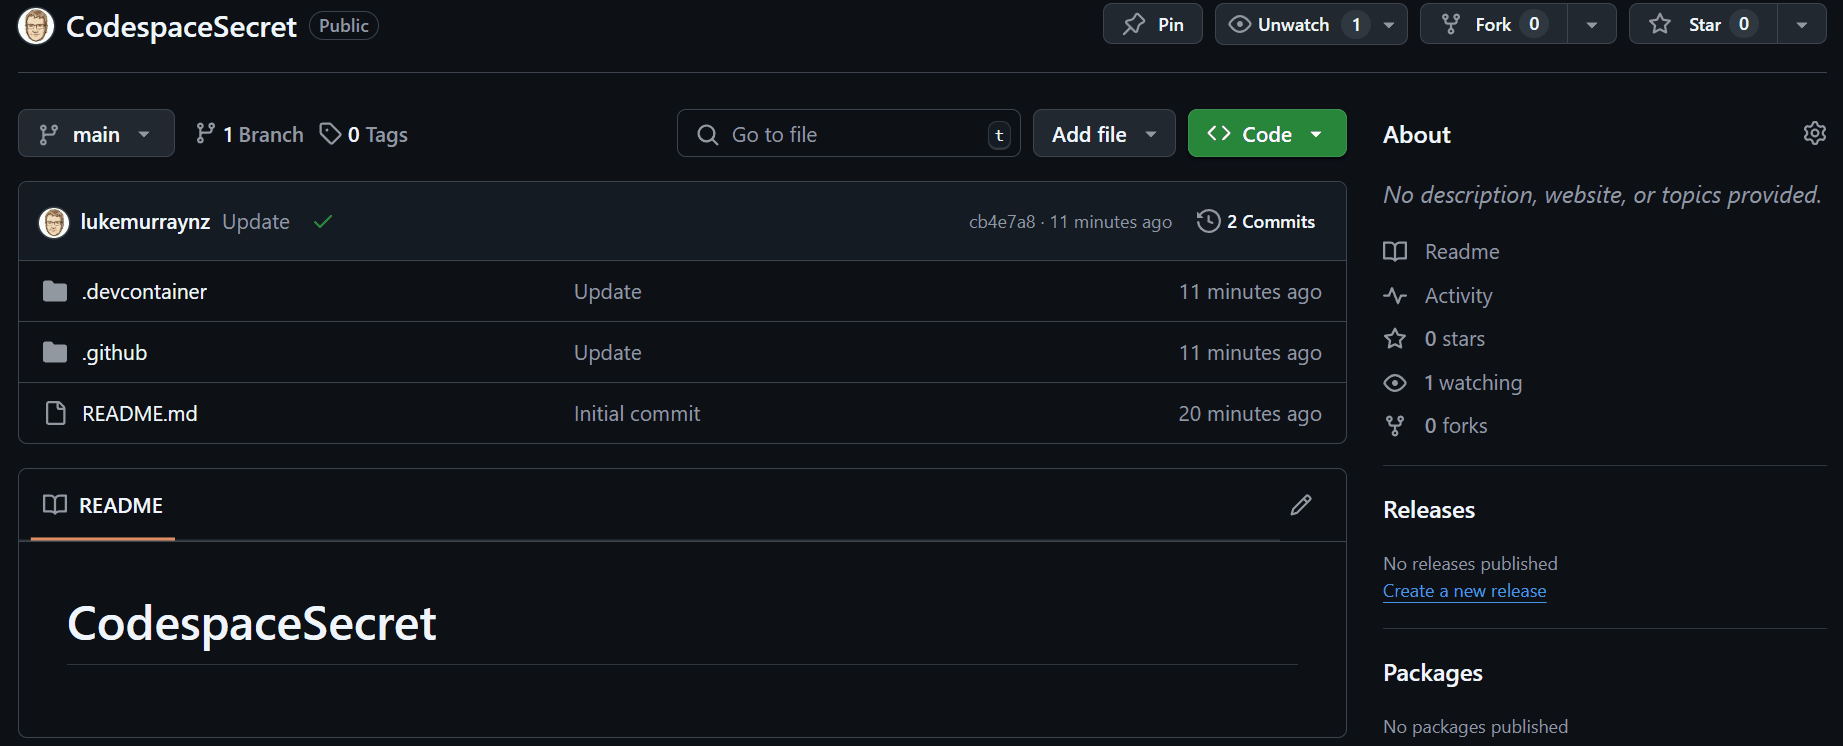Open the Add file dropdown

coord(1104,134)
